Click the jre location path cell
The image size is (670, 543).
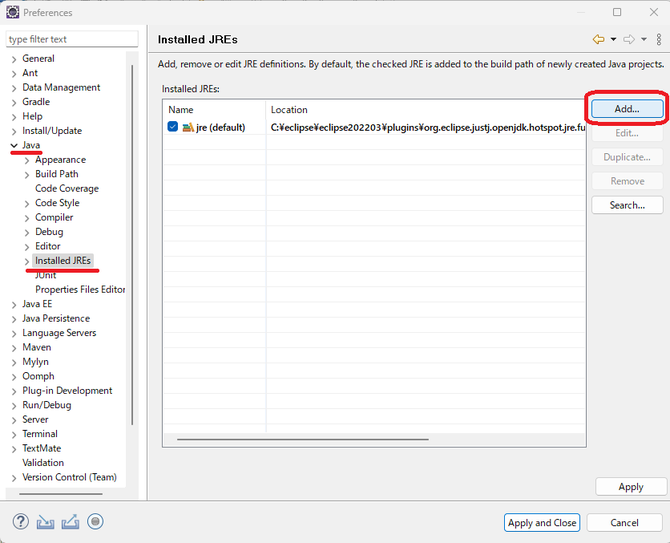[428, 127]
